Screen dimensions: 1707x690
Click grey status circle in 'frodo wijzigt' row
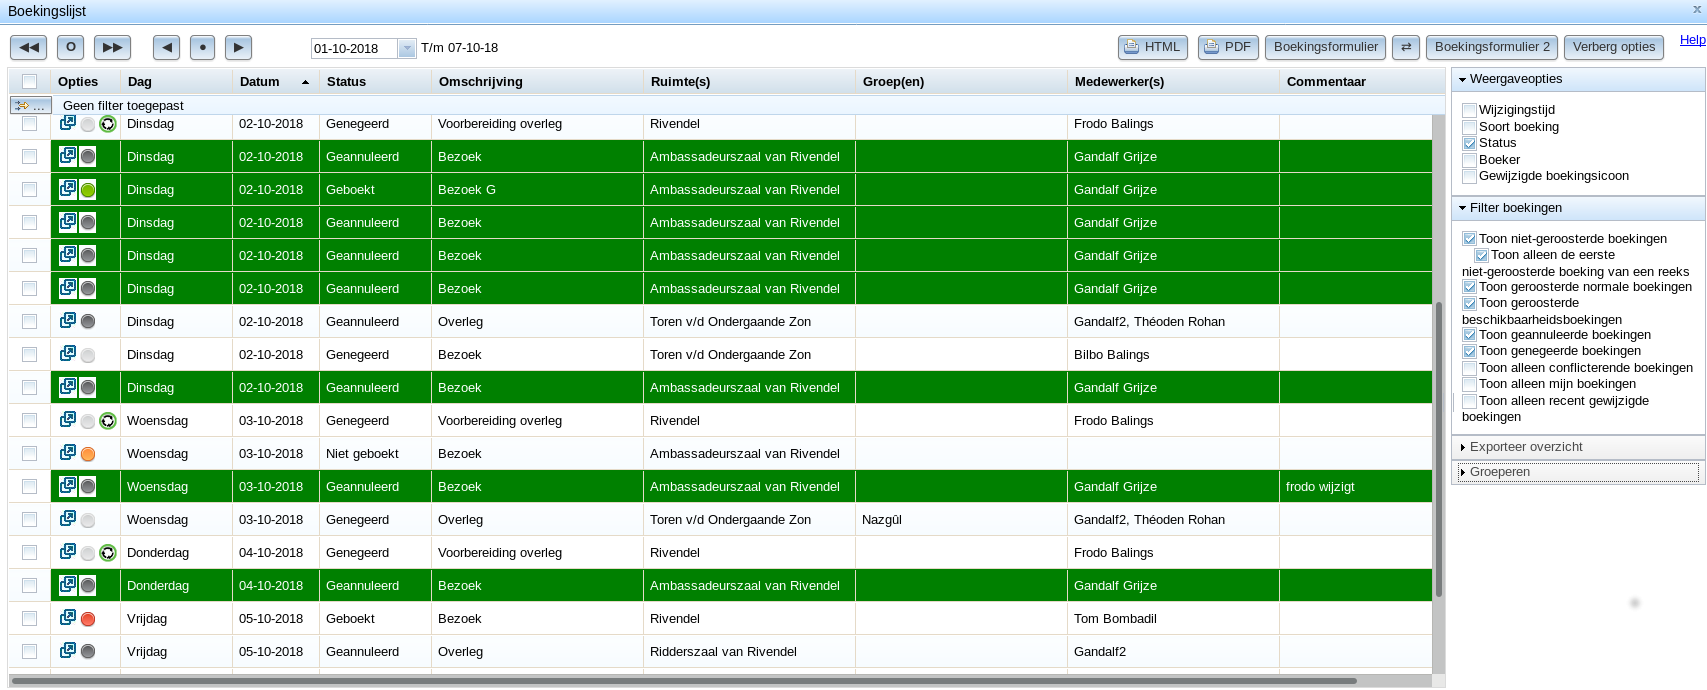[x=88, y=487]
